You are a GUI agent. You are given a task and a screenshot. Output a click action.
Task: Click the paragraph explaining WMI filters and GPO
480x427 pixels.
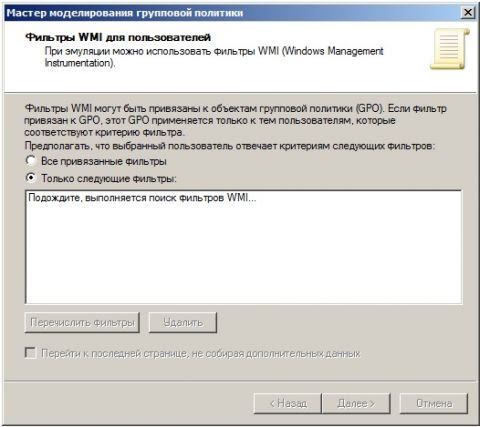coord(235,120)
